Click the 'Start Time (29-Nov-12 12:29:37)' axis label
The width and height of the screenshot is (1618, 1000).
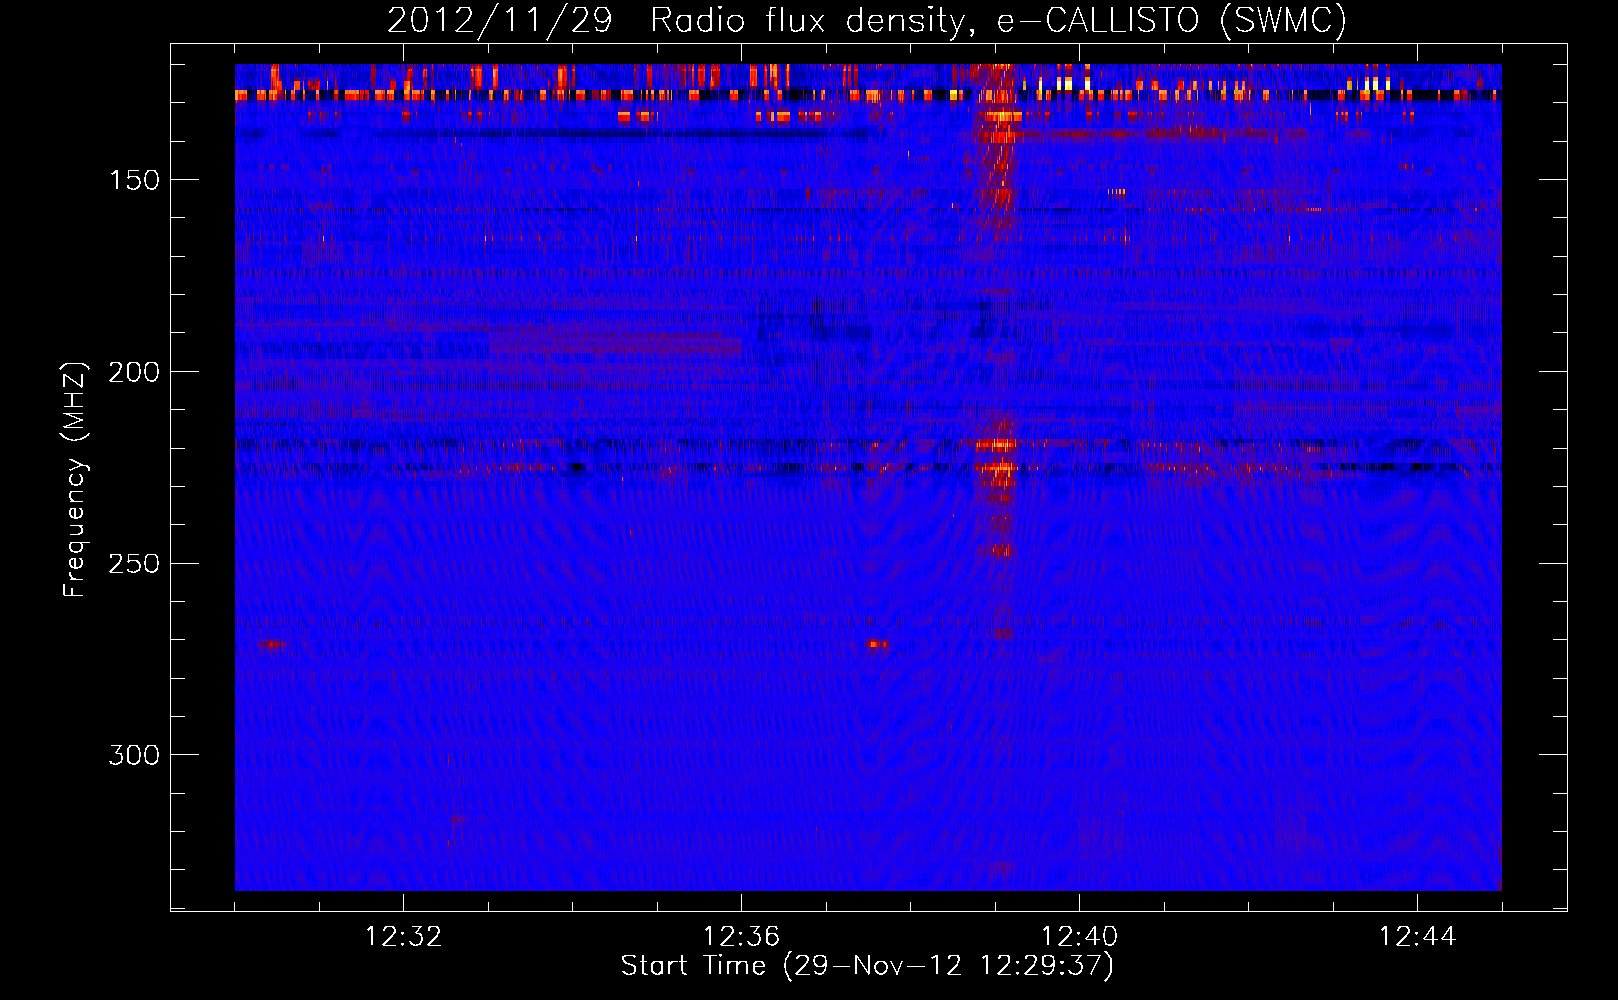point(867,966)
